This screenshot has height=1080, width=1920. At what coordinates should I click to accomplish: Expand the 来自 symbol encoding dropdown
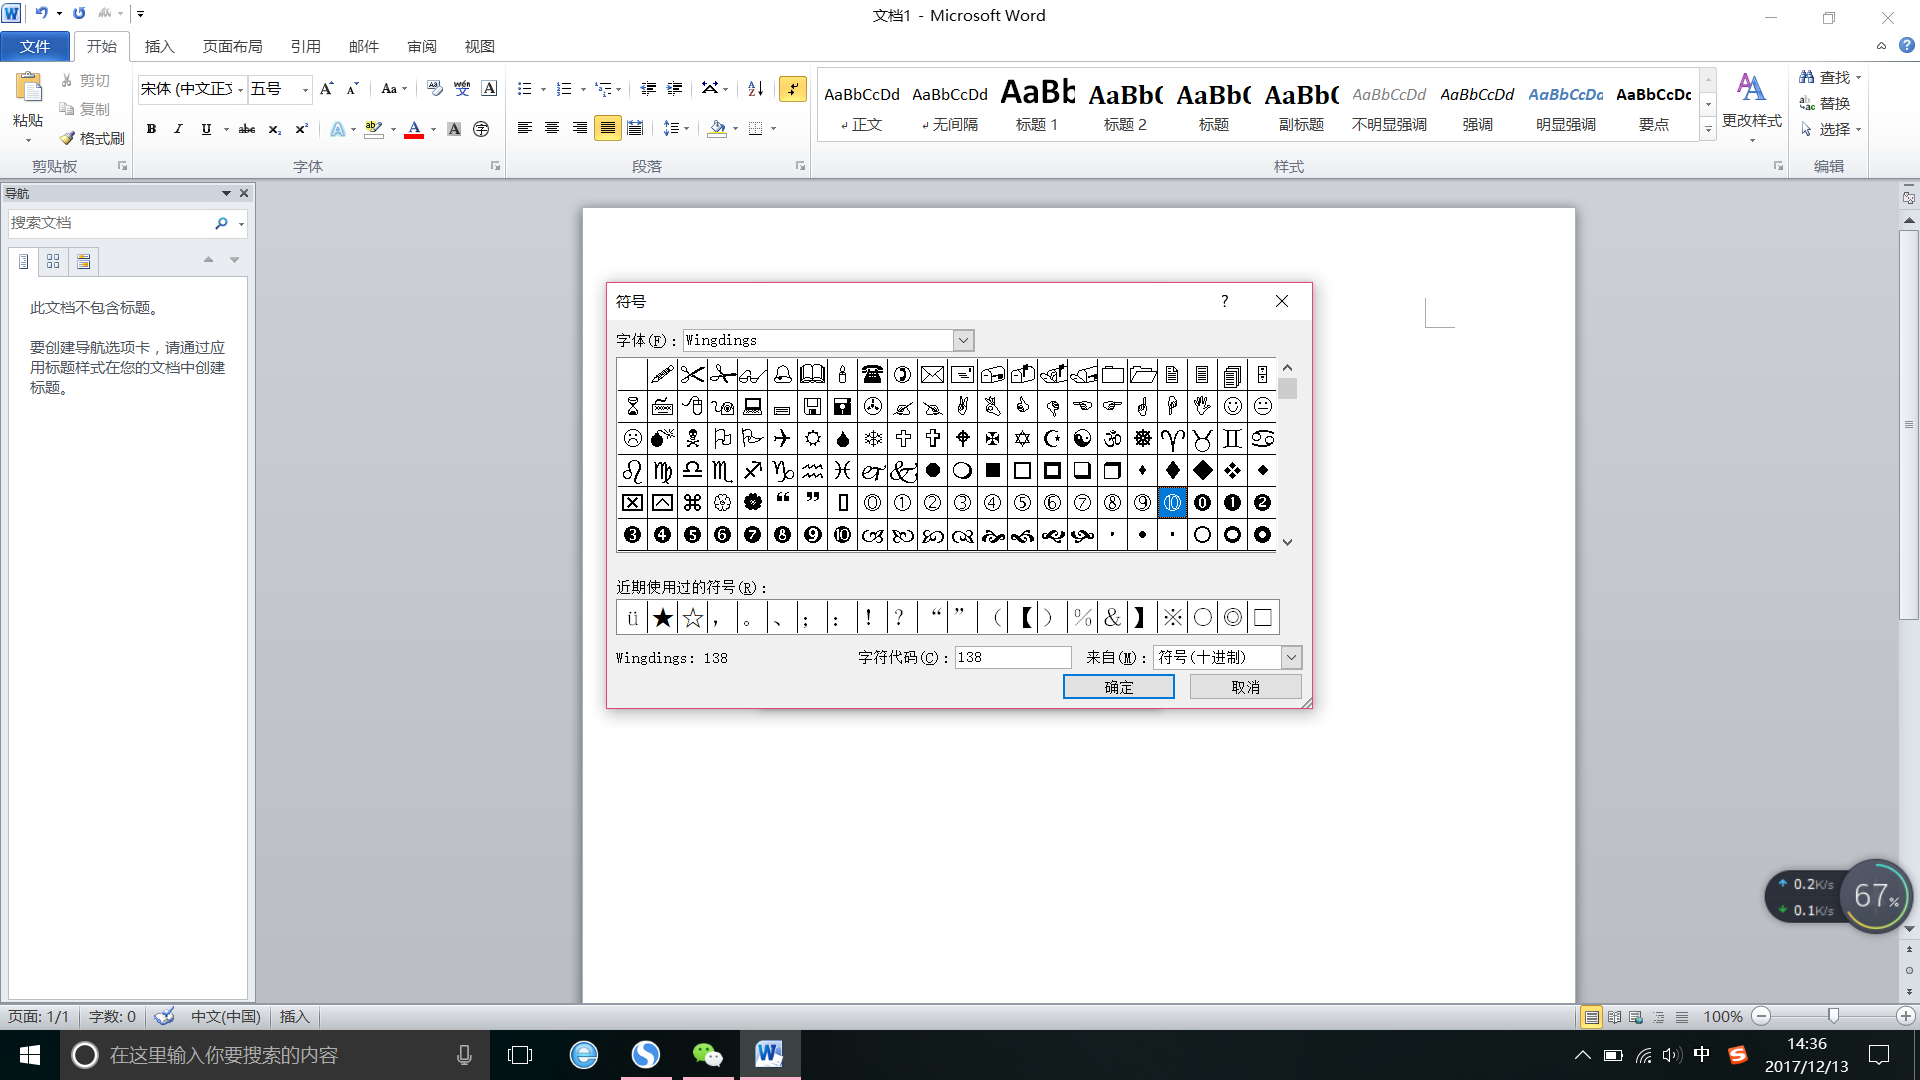1291,657
